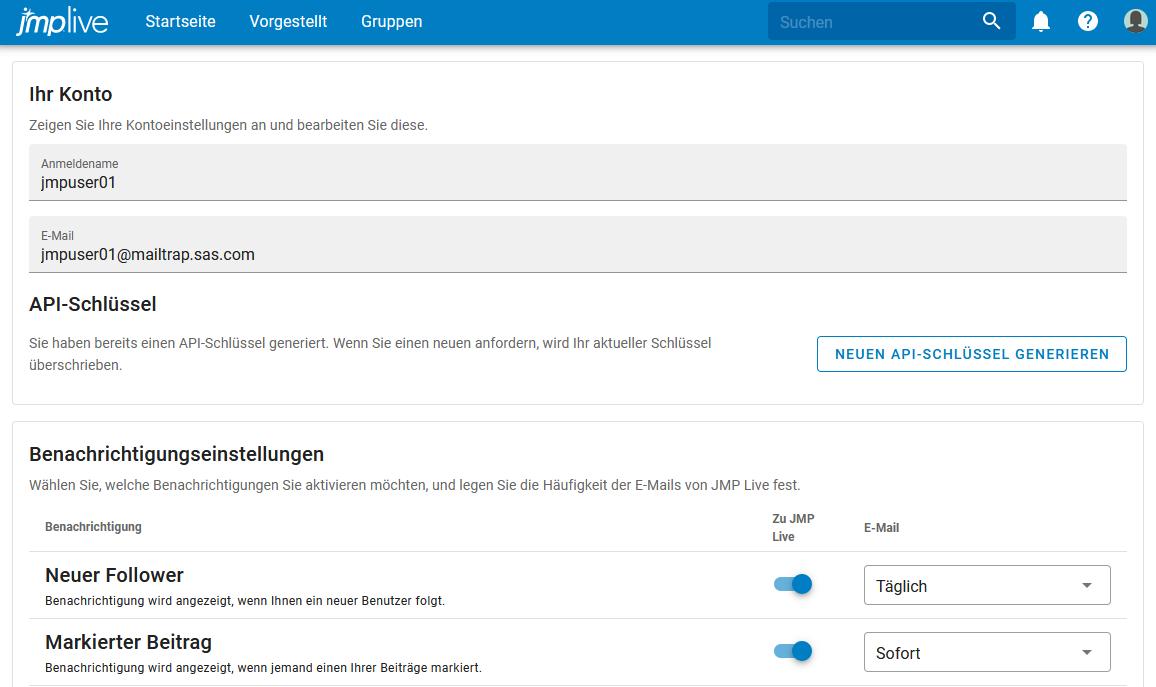Image resolution: width=1156 pixels, height=687 pixels.
Task: Click the dropdown arrow next to Täglich
Action: pyautogui.click(x=1090, y=585)
